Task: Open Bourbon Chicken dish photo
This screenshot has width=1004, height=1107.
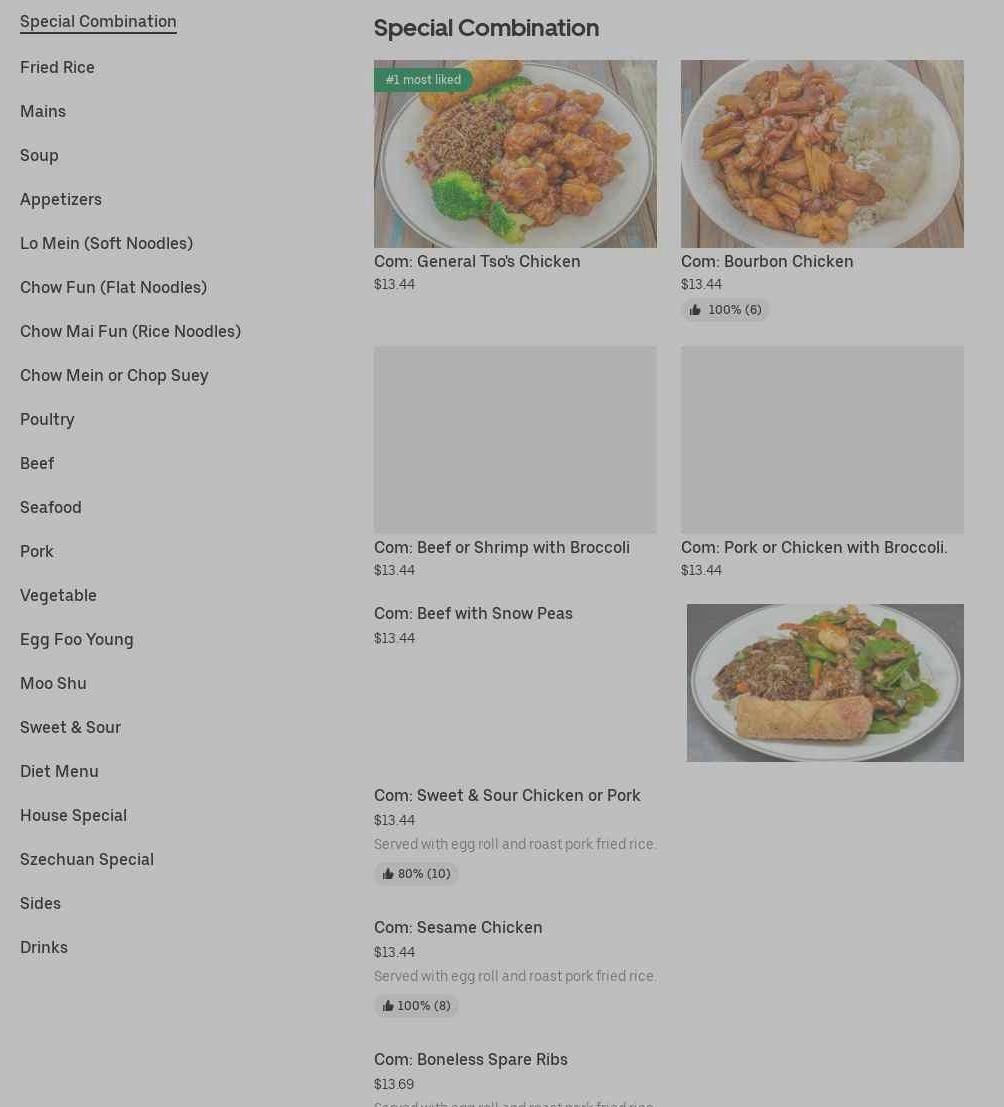Action: 822,154
